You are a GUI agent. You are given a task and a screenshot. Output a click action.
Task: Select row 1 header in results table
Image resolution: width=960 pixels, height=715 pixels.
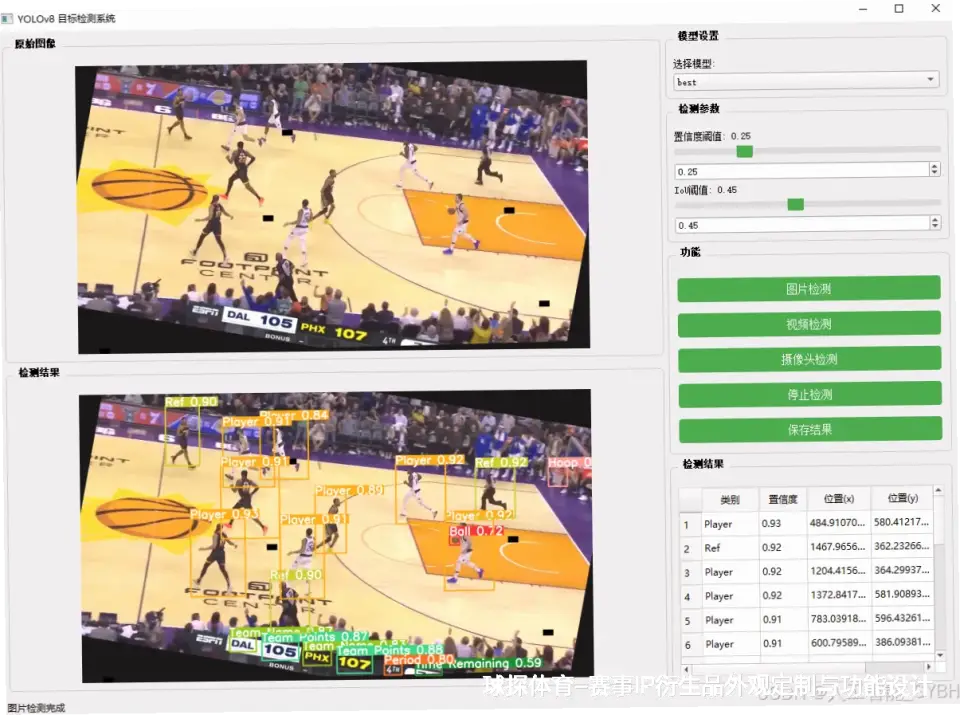[x=689, y=525]
